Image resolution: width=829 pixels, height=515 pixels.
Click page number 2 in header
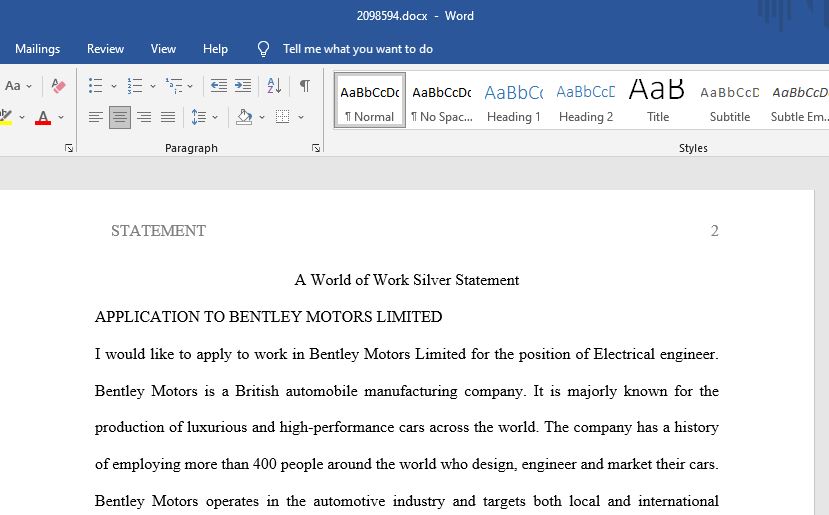click(714, 231)
